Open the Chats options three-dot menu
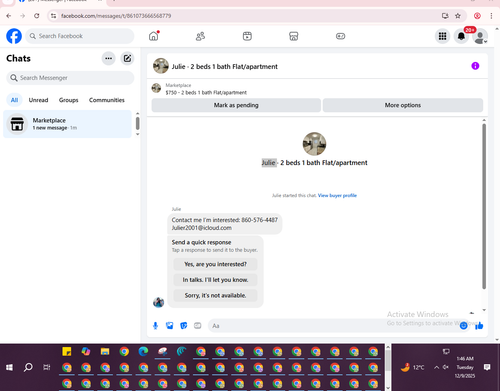Image resolution: width=500 pixels, height=391 pixels. point(108,58)
